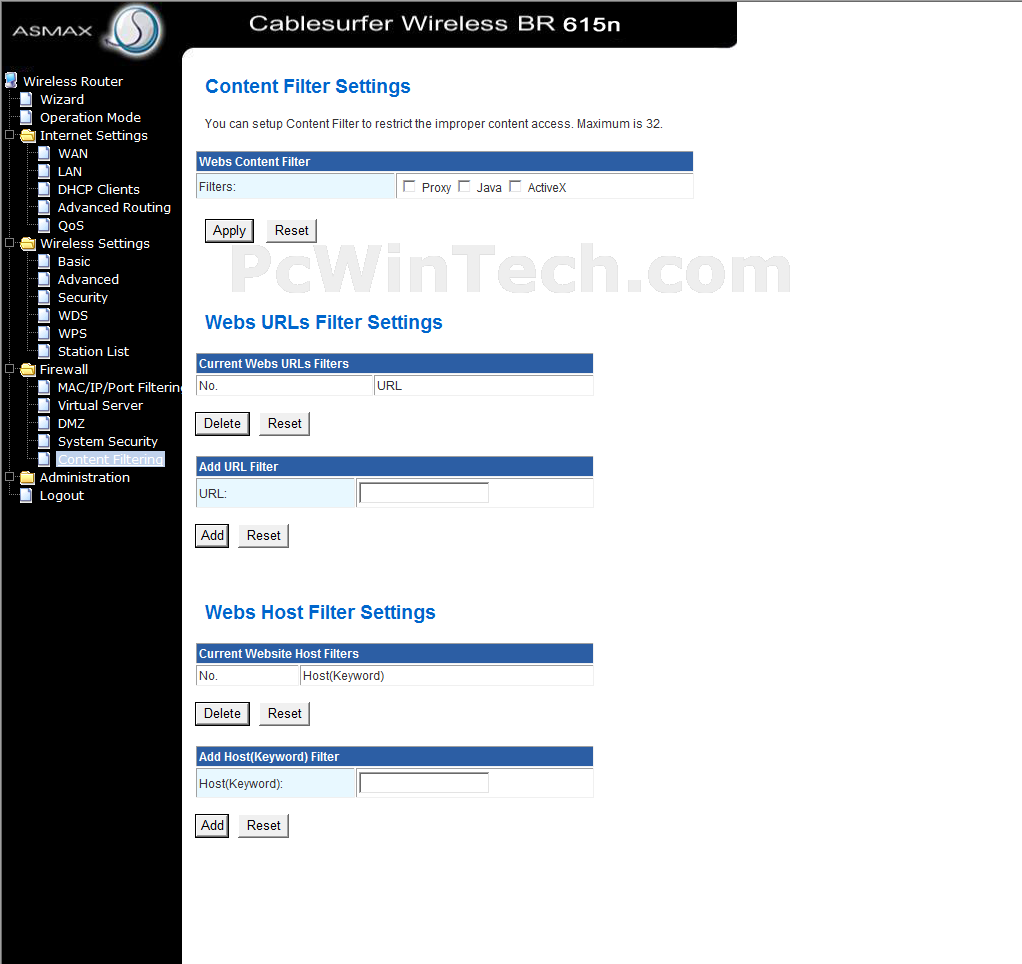Screen dimensions: 1022x964
Task: Add the URL filter entry
Action: click(212, 536)
